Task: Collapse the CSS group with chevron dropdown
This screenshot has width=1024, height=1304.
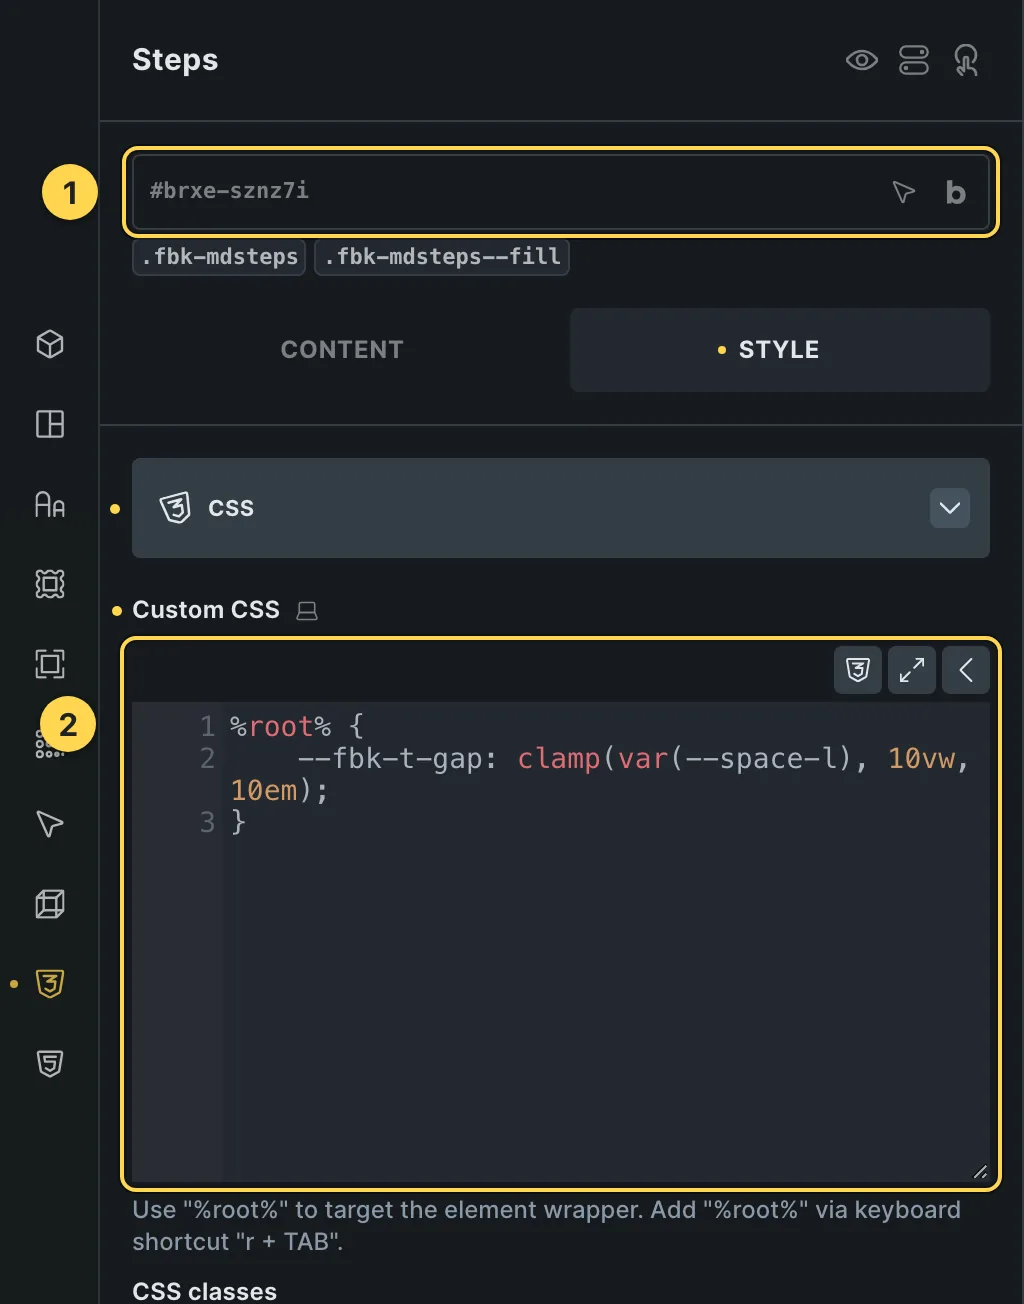Action: [950, 508]
